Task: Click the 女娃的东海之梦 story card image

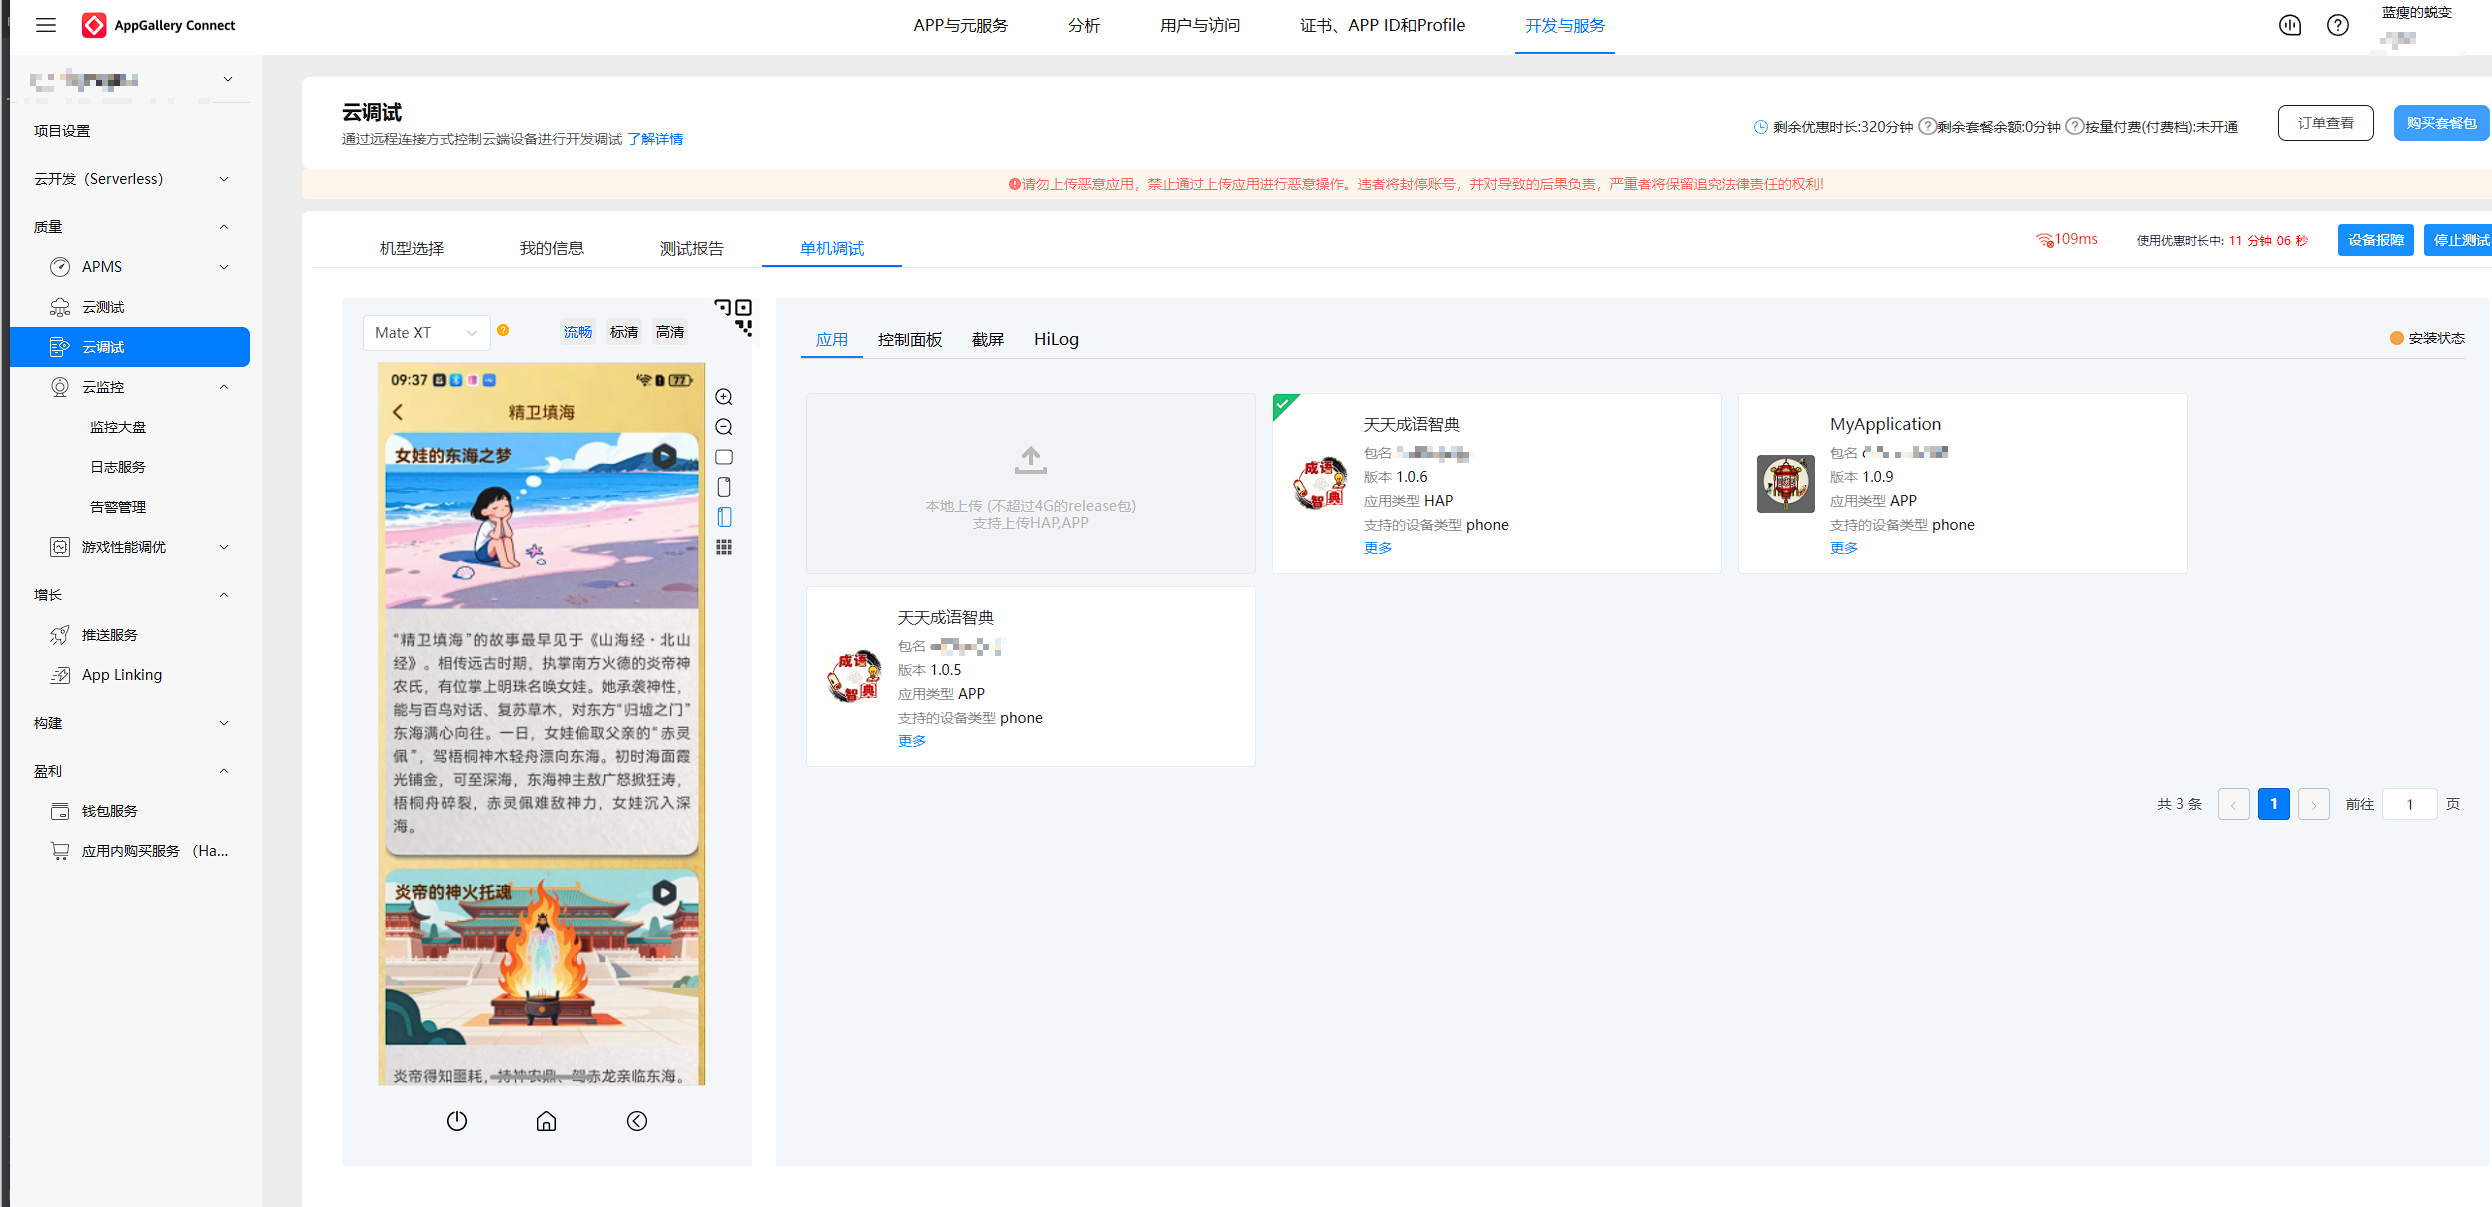Action: [x=541, y=520]
